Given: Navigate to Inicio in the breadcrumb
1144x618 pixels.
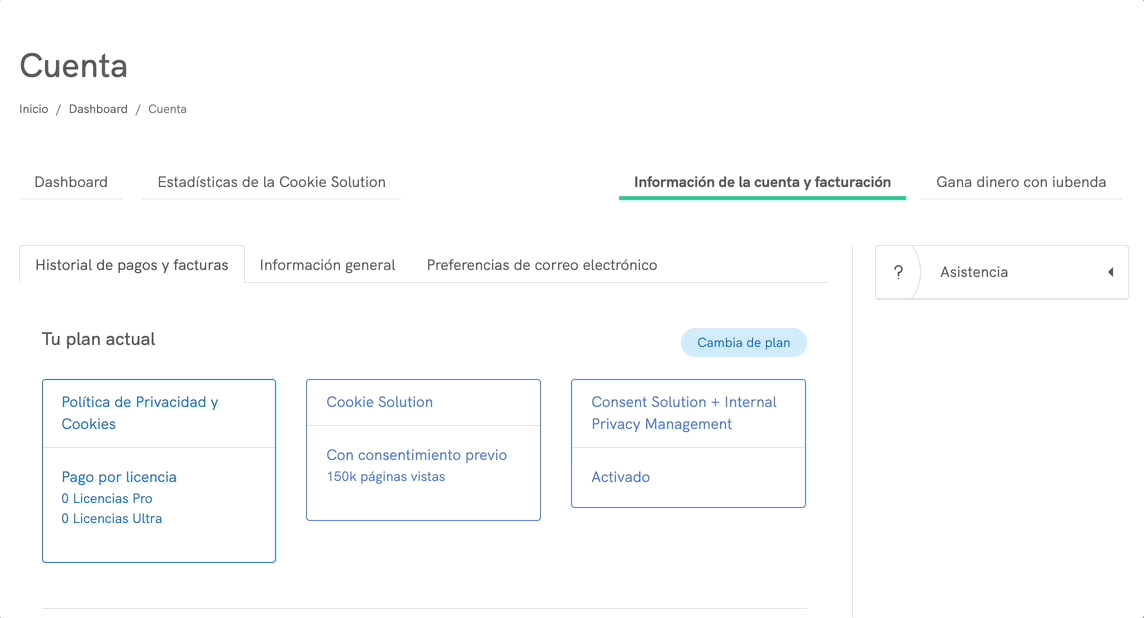Looking at the screenshot, I should click(x=34, y=109).
